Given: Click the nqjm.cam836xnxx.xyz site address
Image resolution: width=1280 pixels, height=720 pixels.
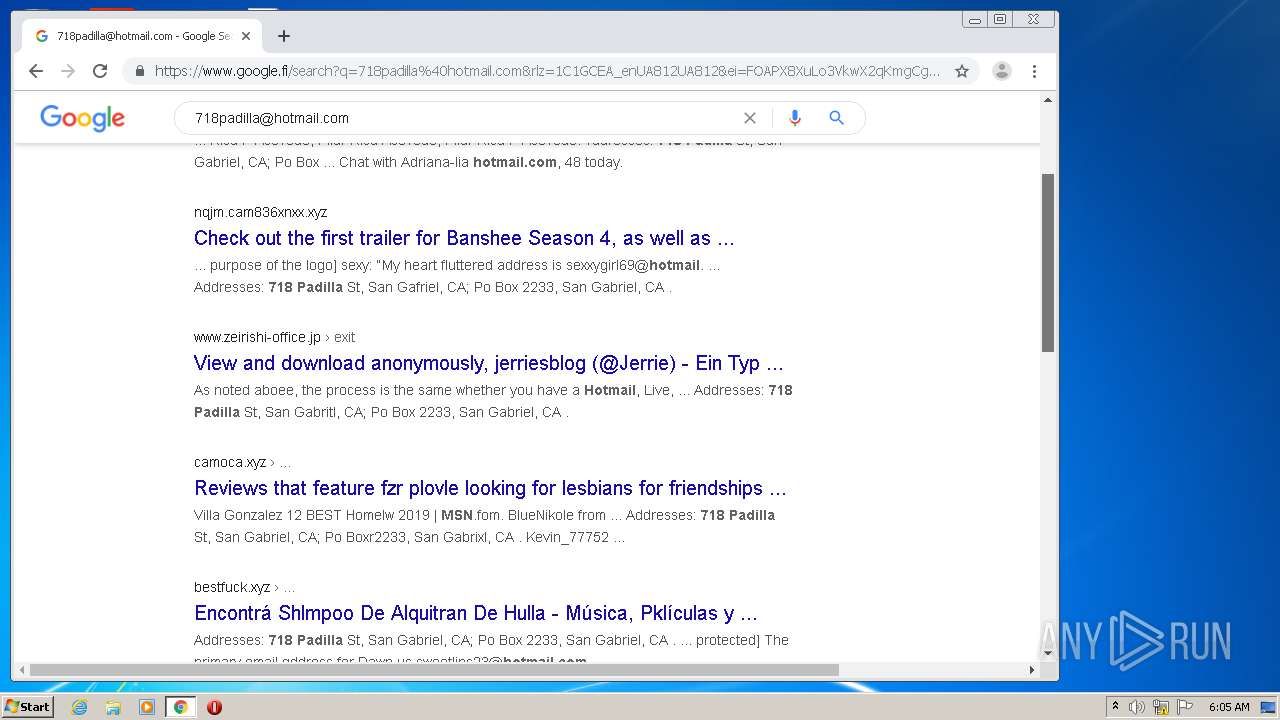Looking at the screenshot, I should tap(261, 212).
